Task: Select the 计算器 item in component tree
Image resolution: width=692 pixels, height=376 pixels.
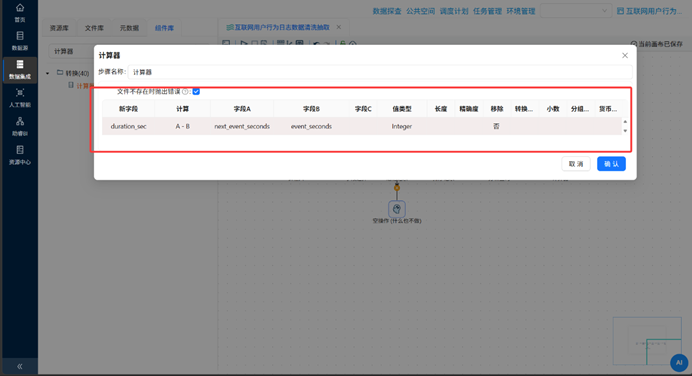Action: pos(85,86)
